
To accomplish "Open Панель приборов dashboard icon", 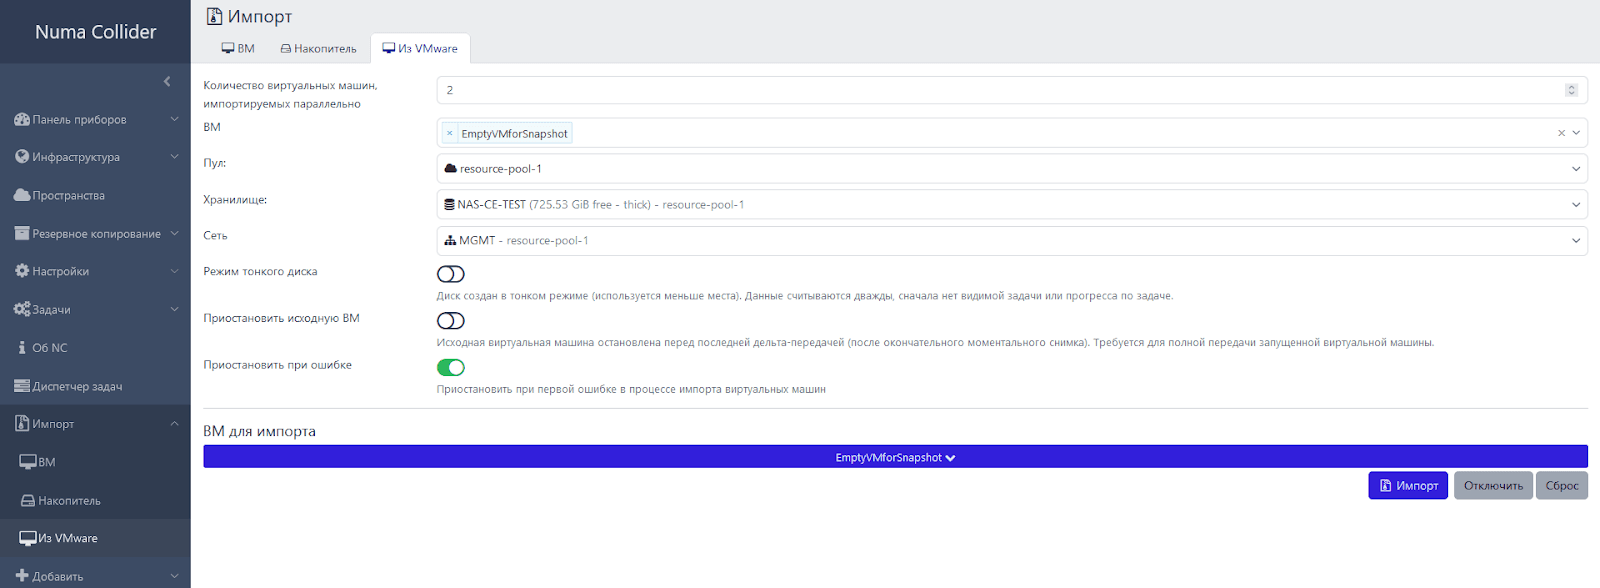I will click(x=22, y=120).
